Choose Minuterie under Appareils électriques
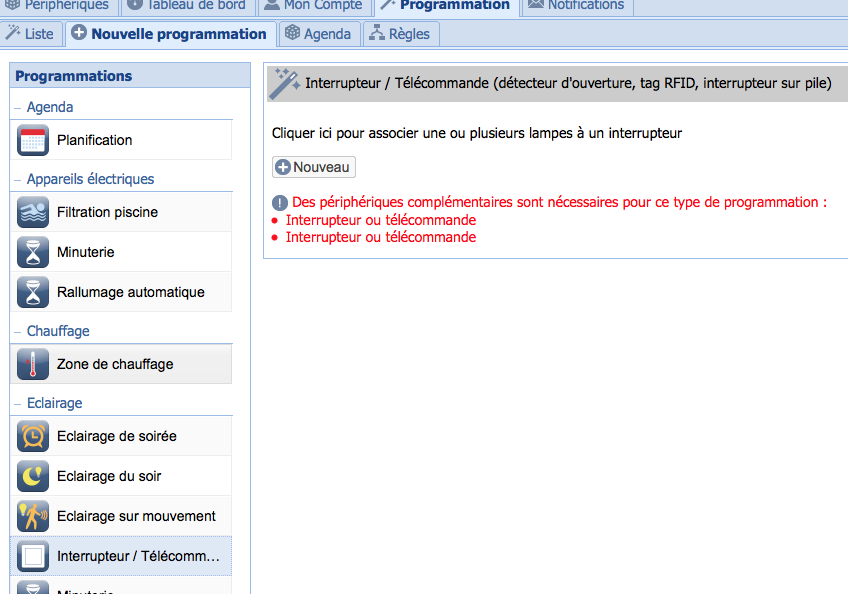This screenshot has width=848, height=594. [x=121, y=252]
